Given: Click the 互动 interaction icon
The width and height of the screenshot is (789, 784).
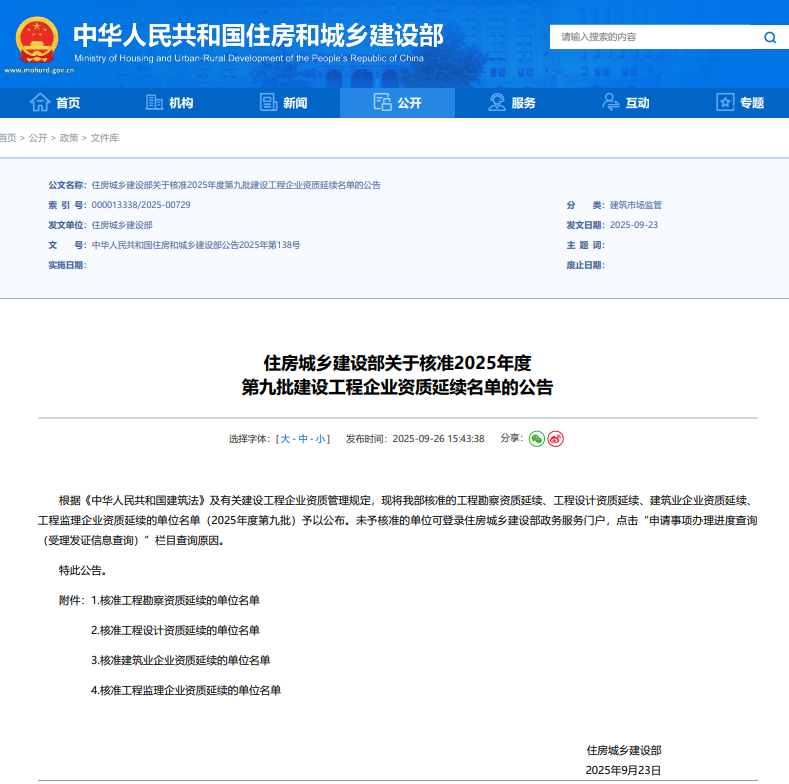Looking at the screenshot, I should click(x=611, y=103).
